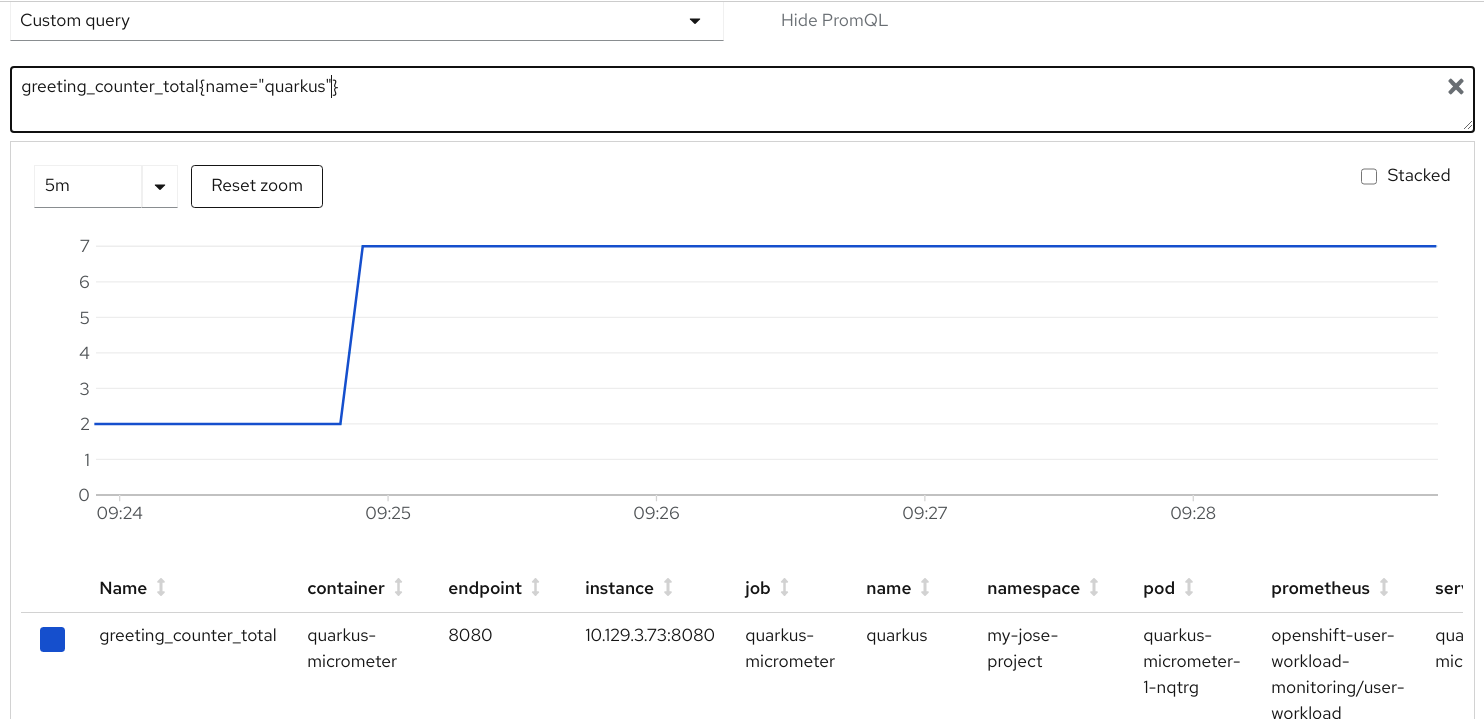Sort by name label column icon

click(925, 588)
